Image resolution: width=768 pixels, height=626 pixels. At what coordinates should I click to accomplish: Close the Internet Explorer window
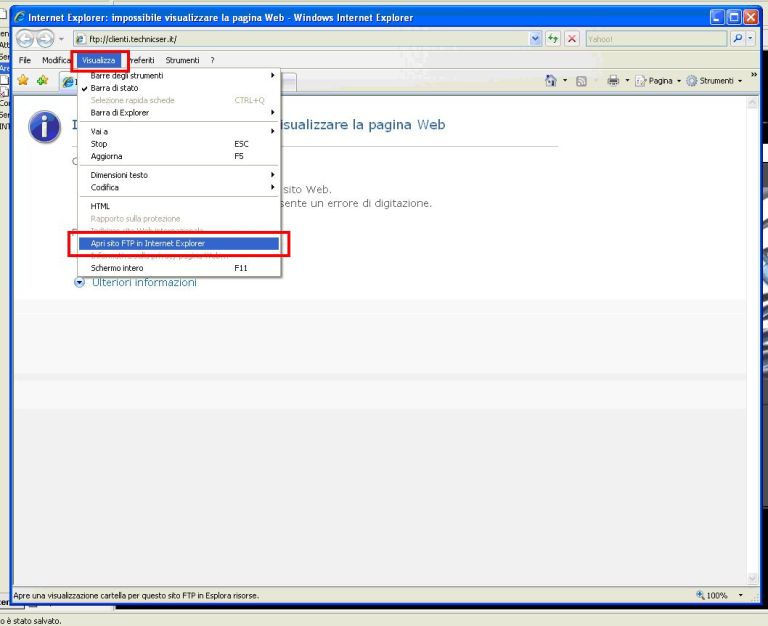point(751,18)
